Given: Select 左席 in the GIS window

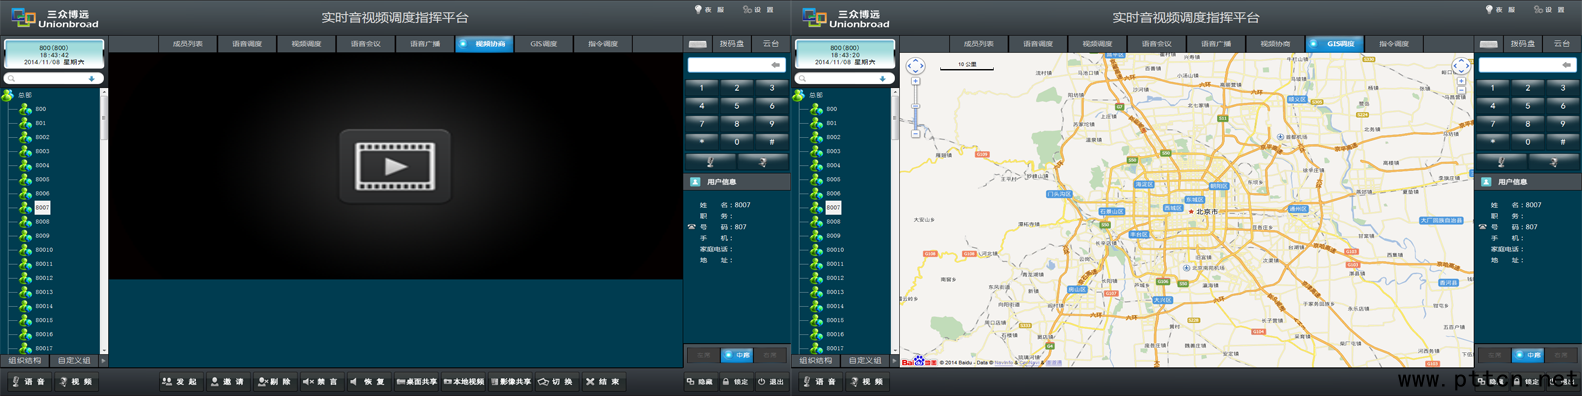Looking at the screenshot, I should [x=1495, y=355].
